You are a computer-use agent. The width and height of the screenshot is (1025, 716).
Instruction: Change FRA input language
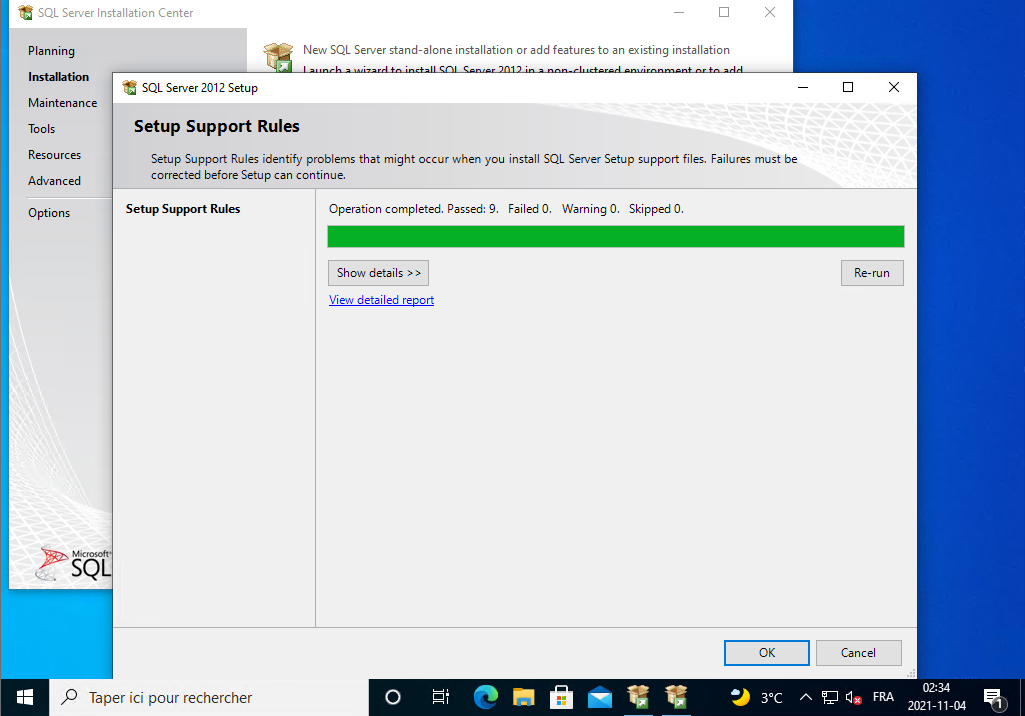[883, 697]
